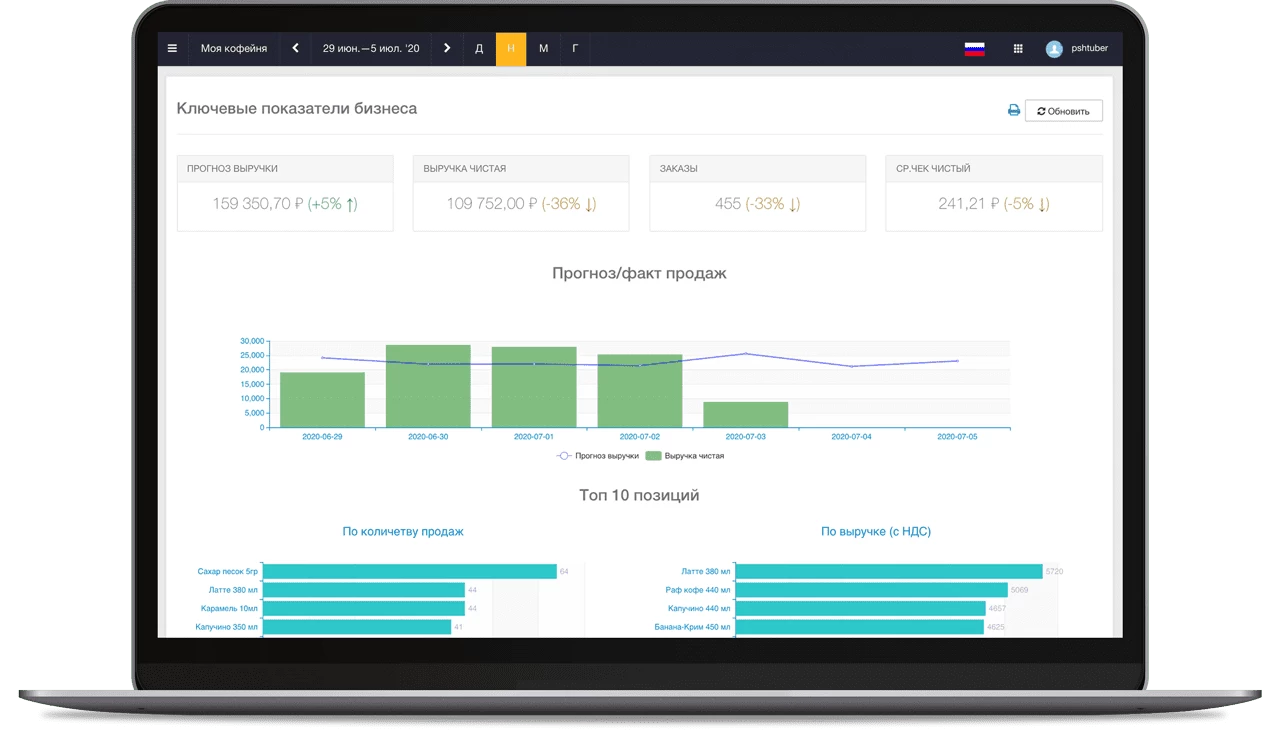The image size is (1280, 732).
Task: Switch language using the Russian flag icon
Action: (x=974, y=48)
